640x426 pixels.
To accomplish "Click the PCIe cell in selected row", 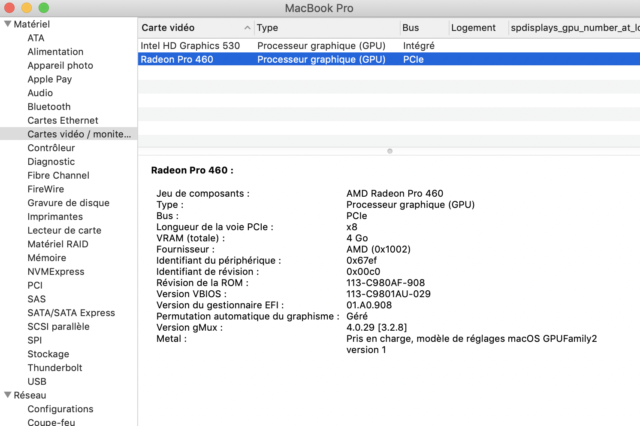I will click(x=413, y=60).
